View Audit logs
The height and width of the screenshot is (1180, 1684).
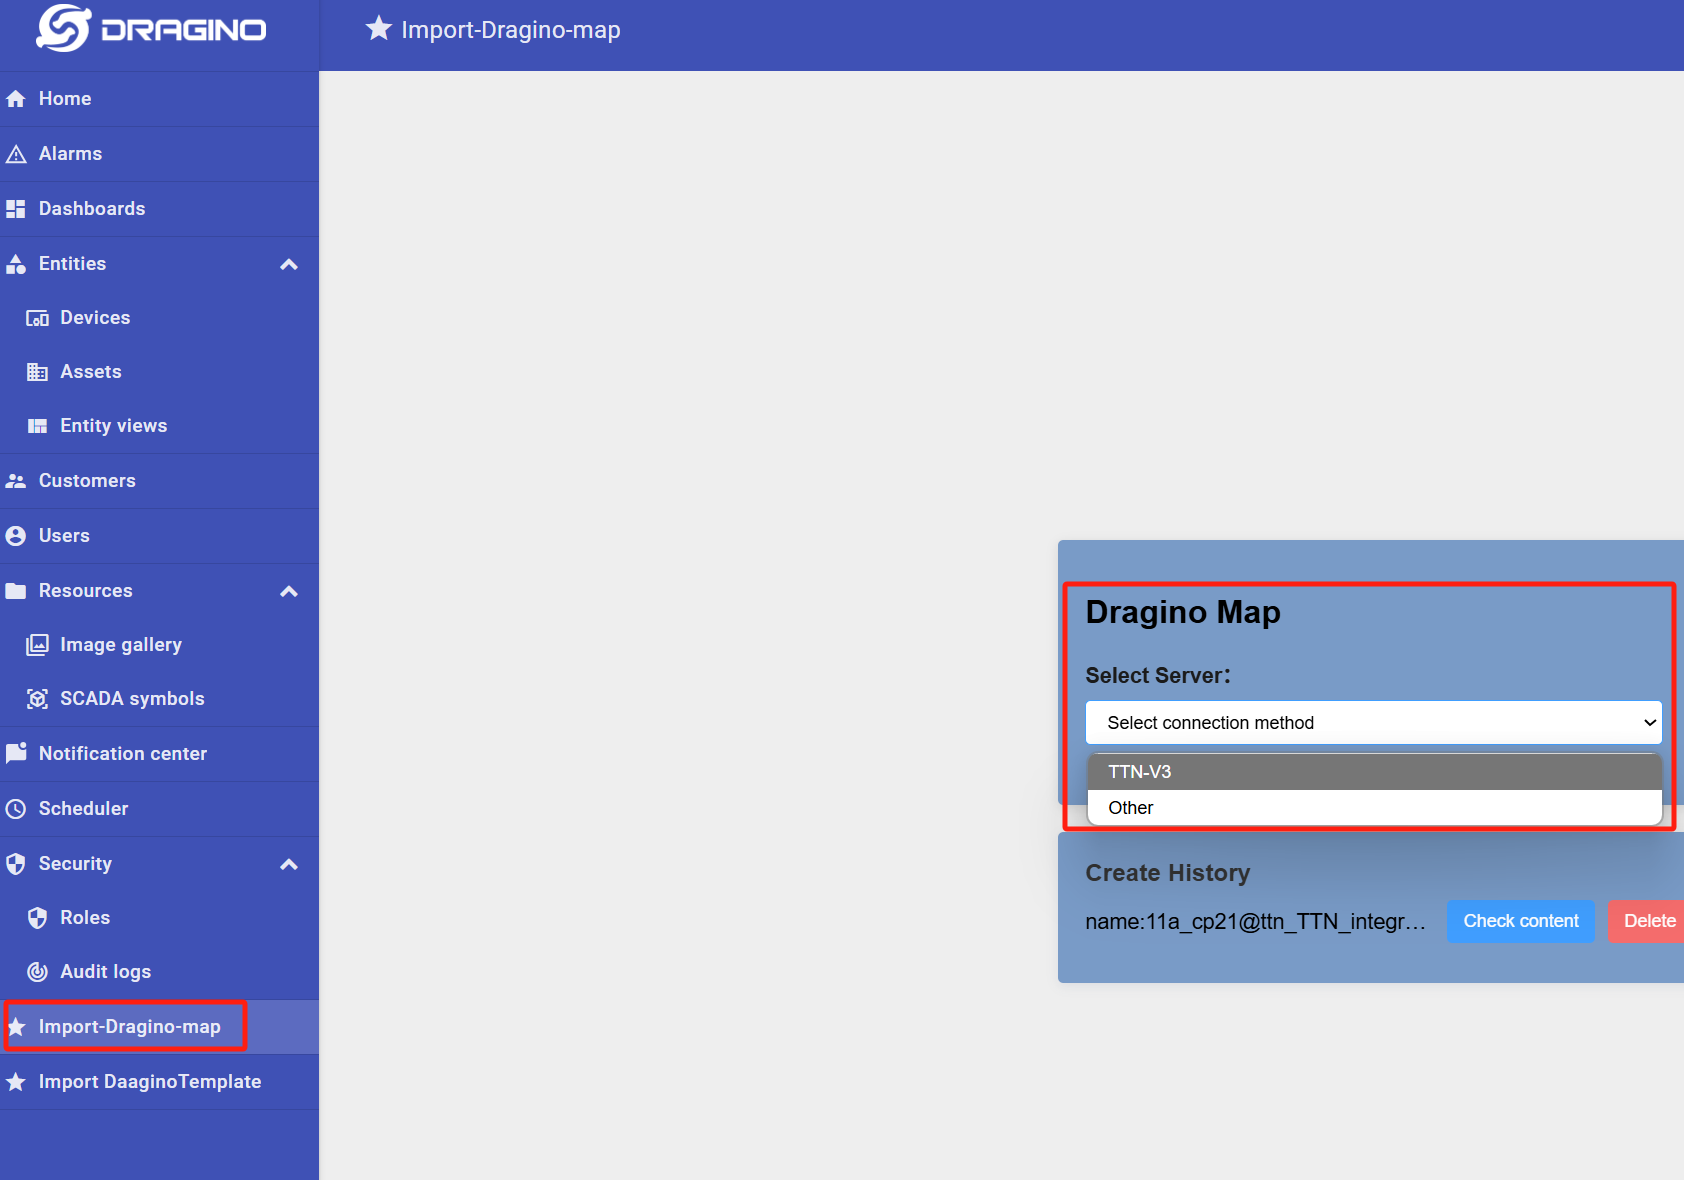(159, 972)
